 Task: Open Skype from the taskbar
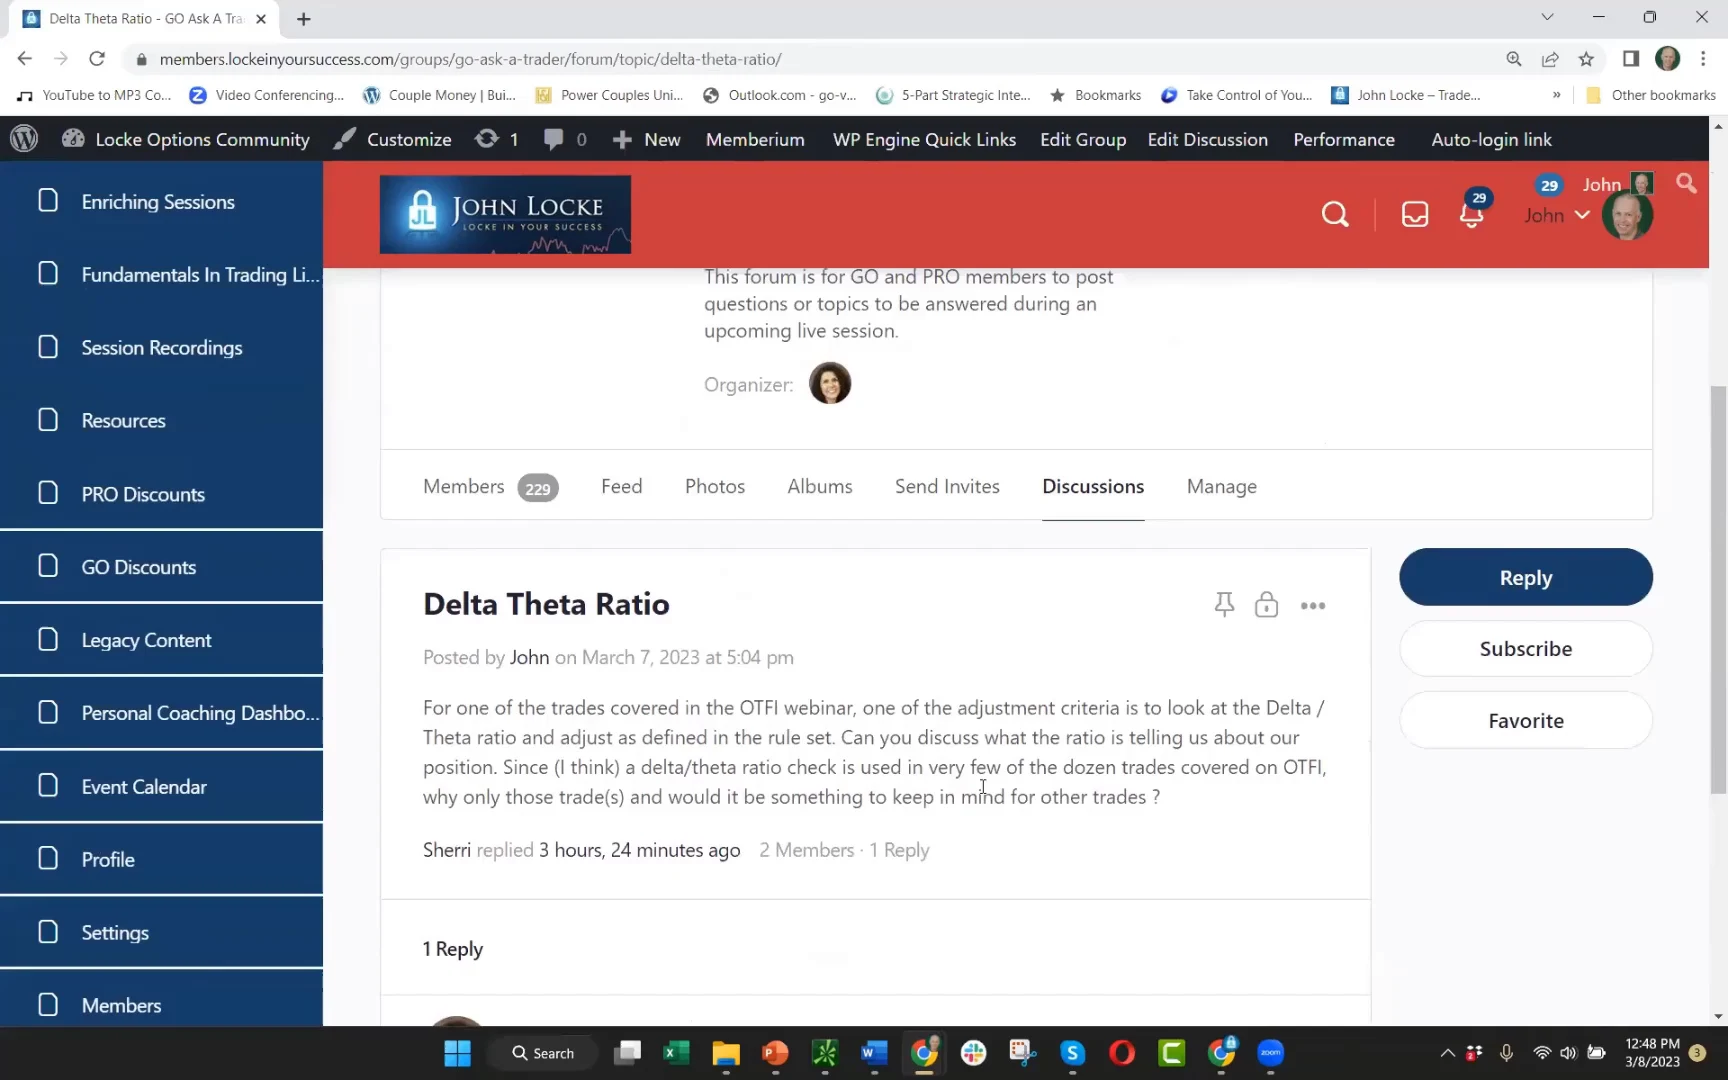pos(1072,1053)
